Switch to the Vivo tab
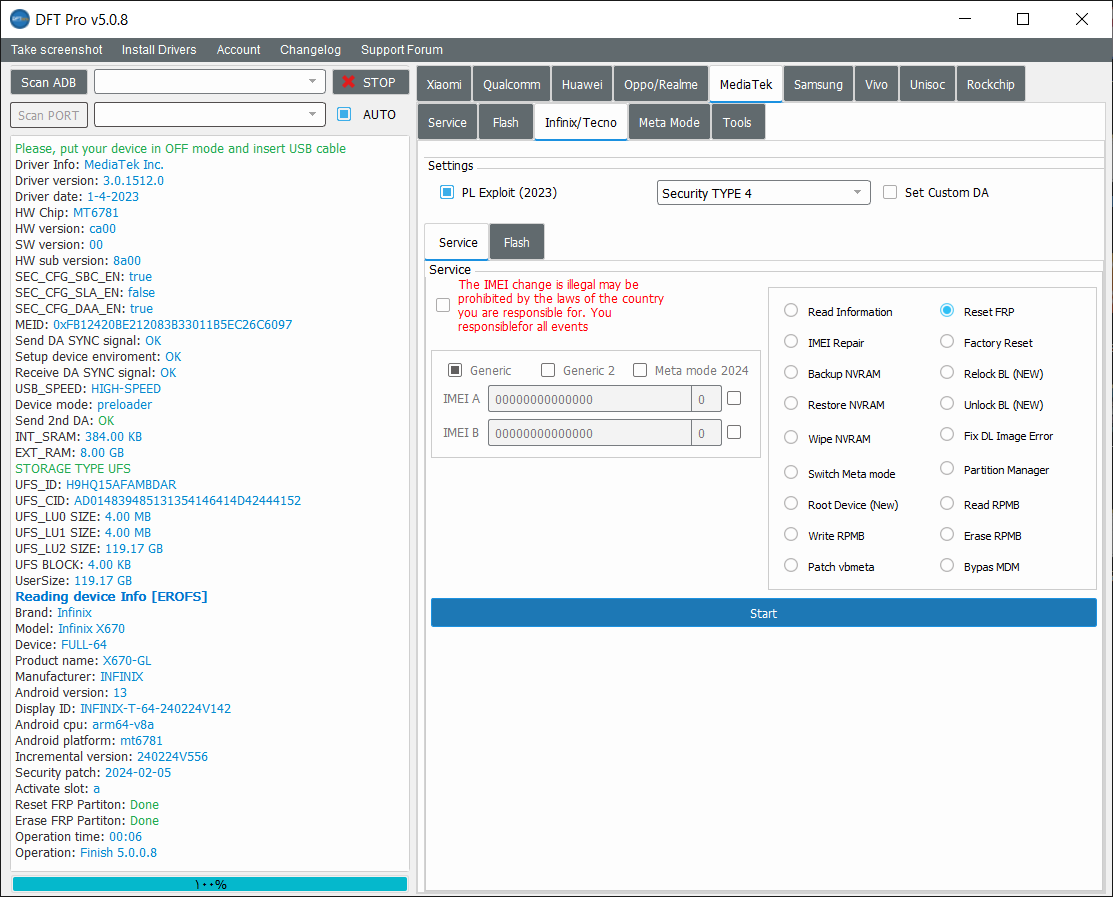 click(877, 84)
